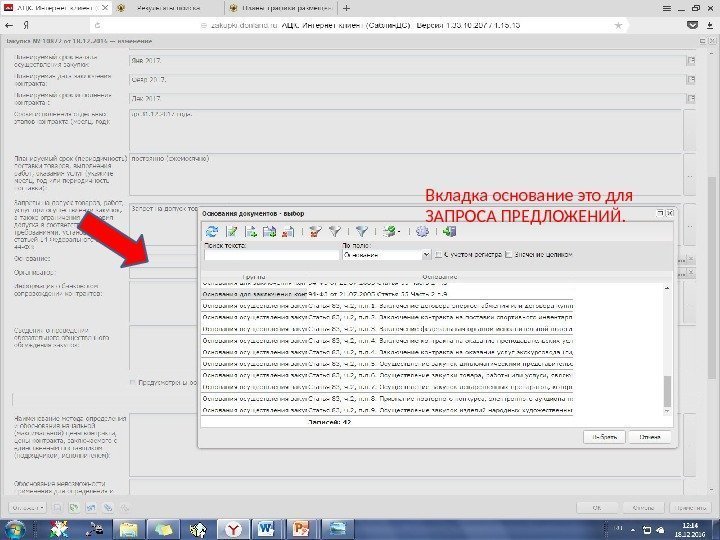This screenshot has height=540, width=720.
Task: Click the main form 'Применить' button
Action: (x=691, y=508)
